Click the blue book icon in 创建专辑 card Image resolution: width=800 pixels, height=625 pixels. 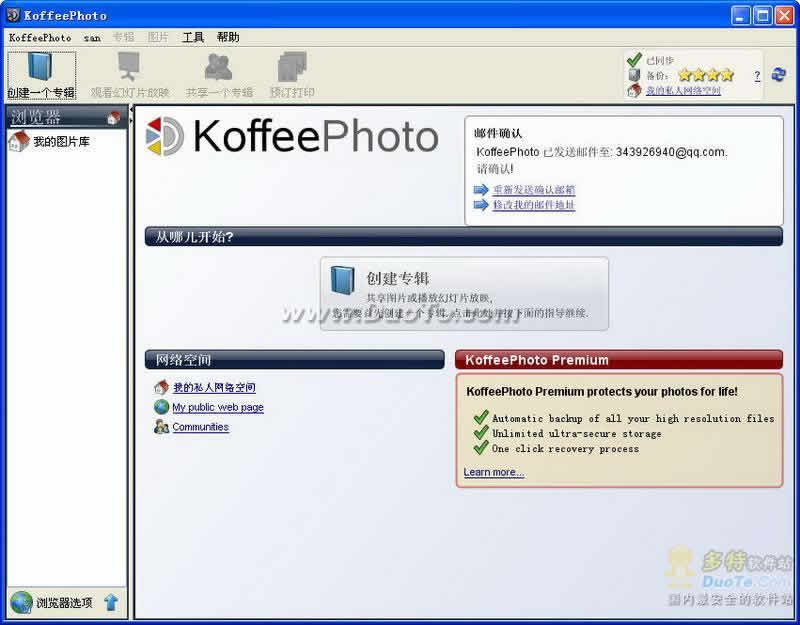click(x=342, y=280)
